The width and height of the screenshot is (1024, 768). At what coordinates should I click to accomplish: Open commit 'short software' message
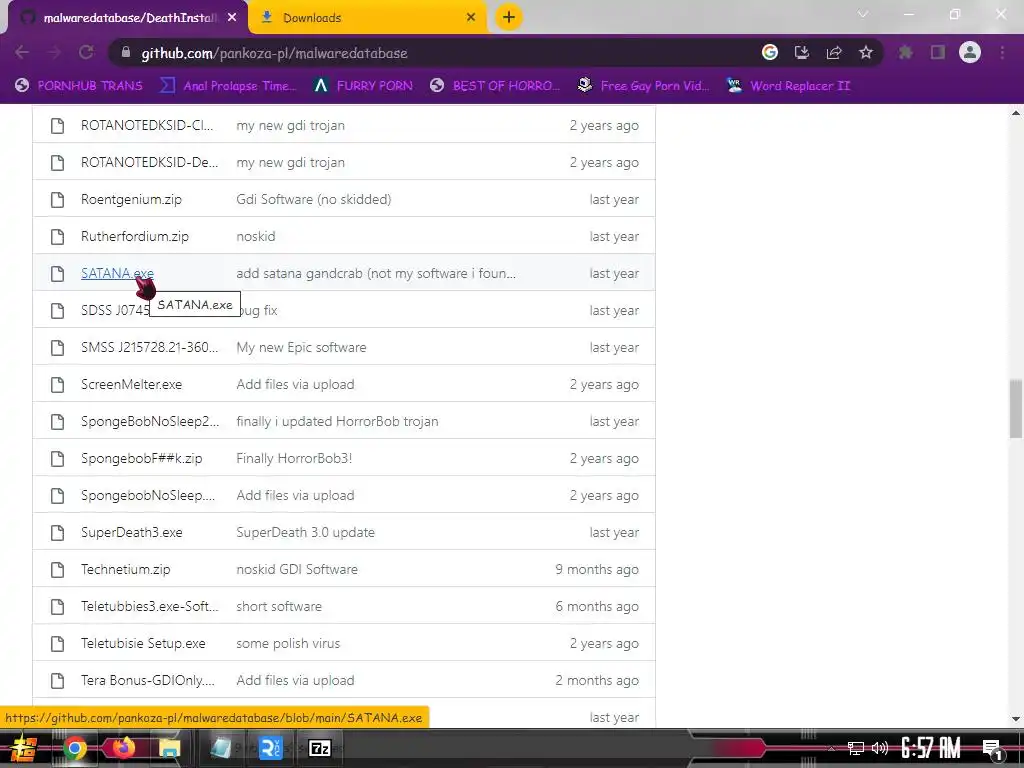point(279,606)
